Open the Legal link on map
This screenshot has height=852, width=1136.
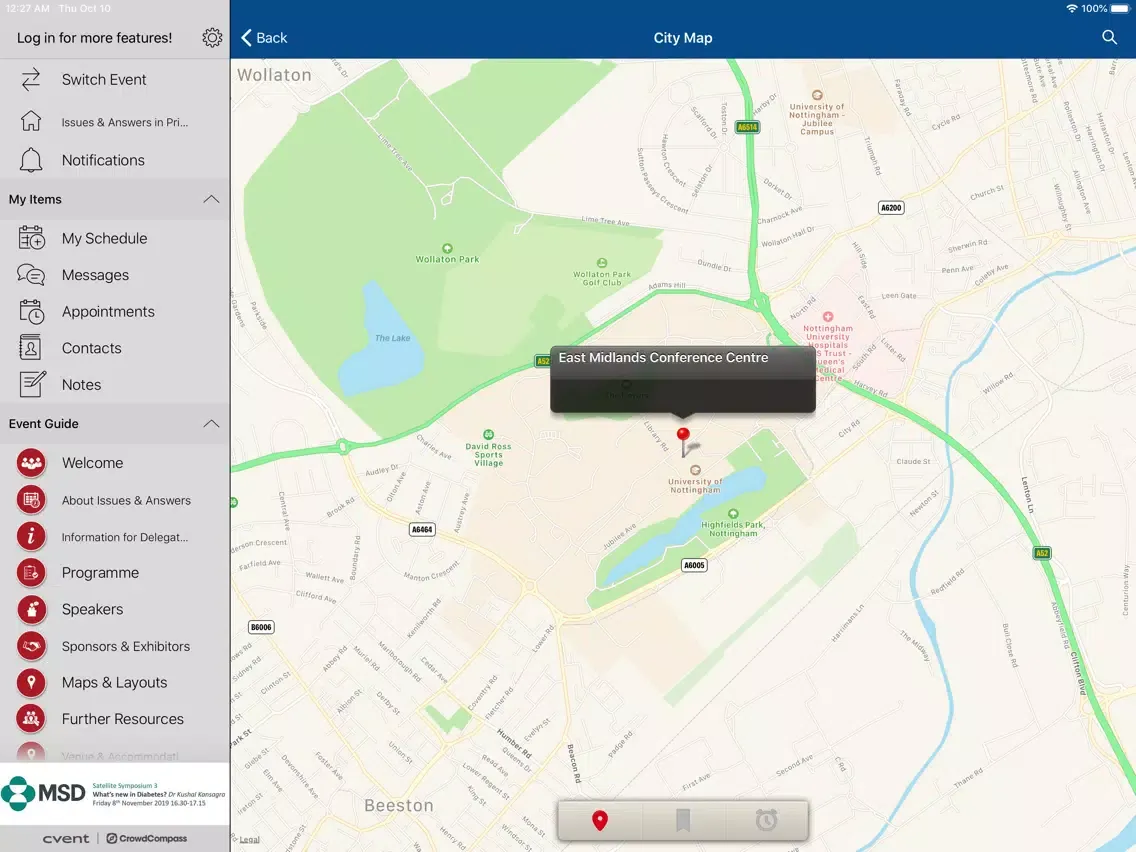[249, 840]
